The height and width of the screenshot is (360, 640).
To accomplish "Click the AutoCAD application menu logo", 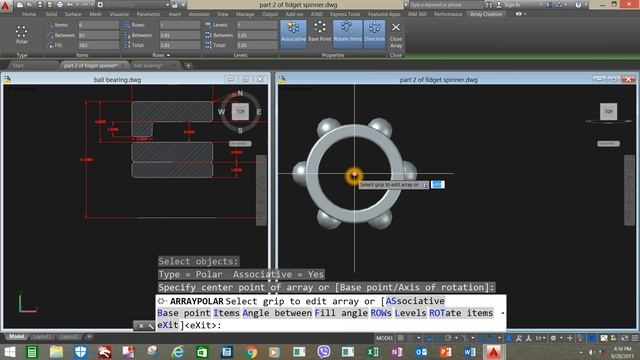I will [x=6, y=6].
